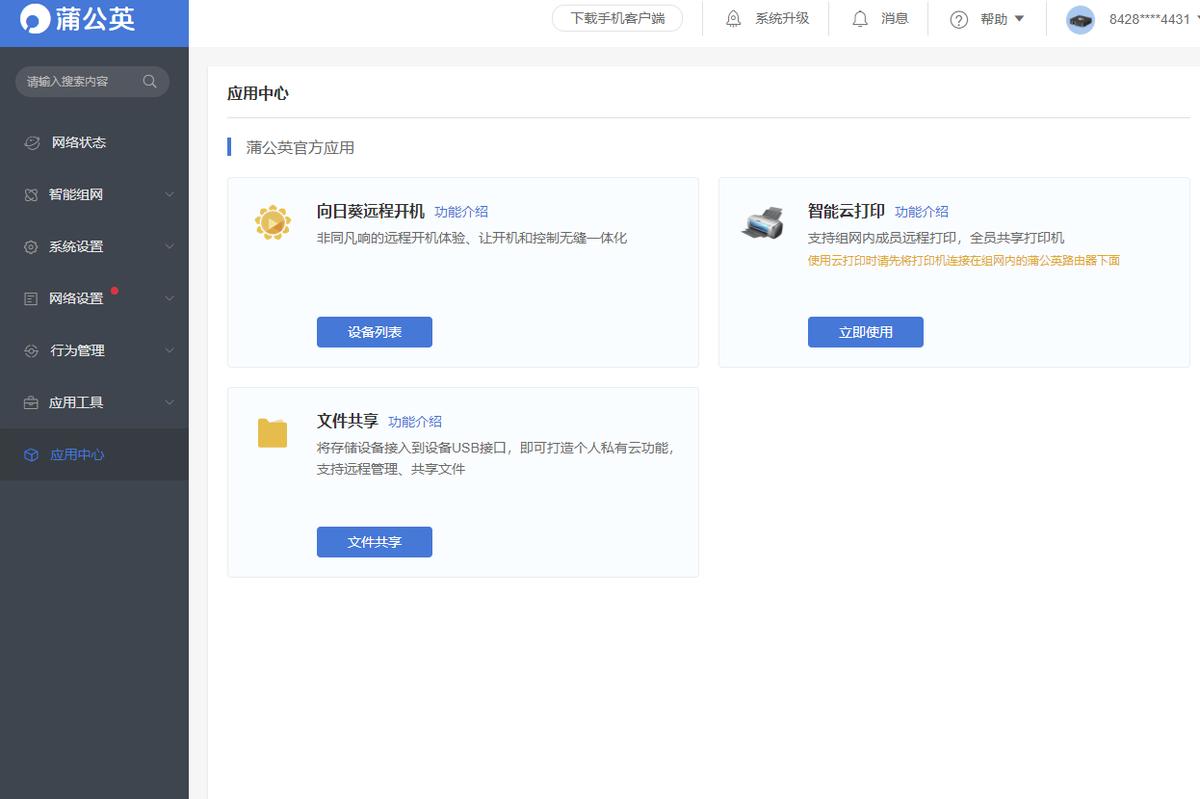Click the search magnifier in the sidebar
This screenshot has height=799, width=1200.
[150, 81]
